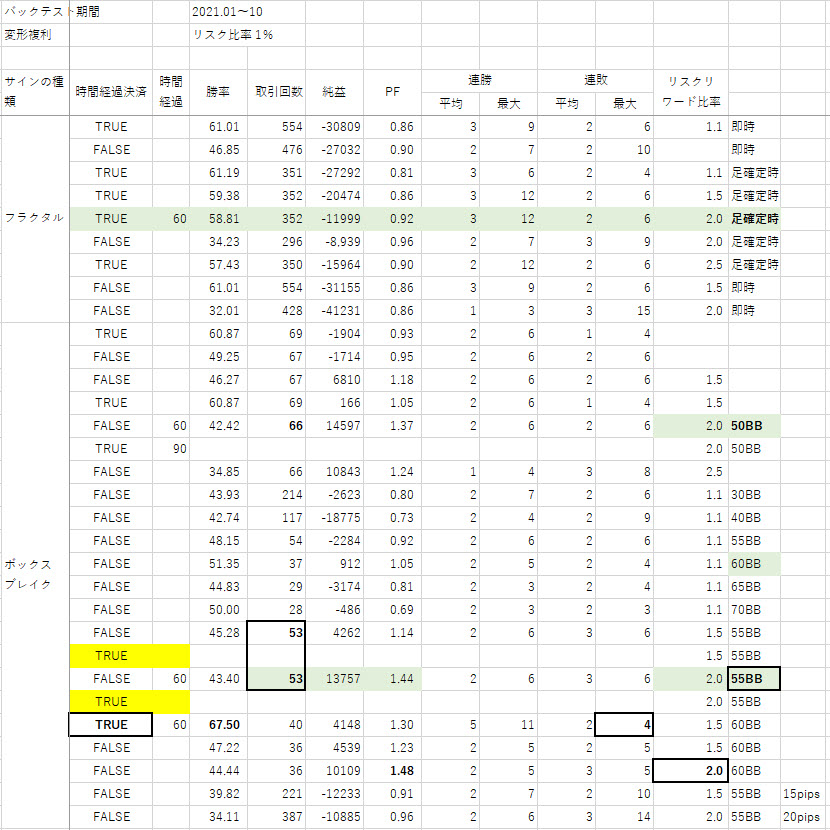Select net profit cell -27032
This screenshot has height=830, width=830.
(335, 150)
